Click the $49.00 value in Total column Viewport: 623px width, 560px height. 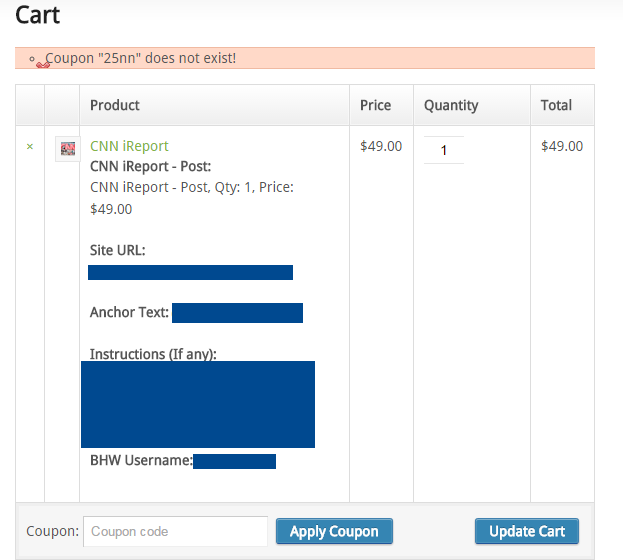562,146
